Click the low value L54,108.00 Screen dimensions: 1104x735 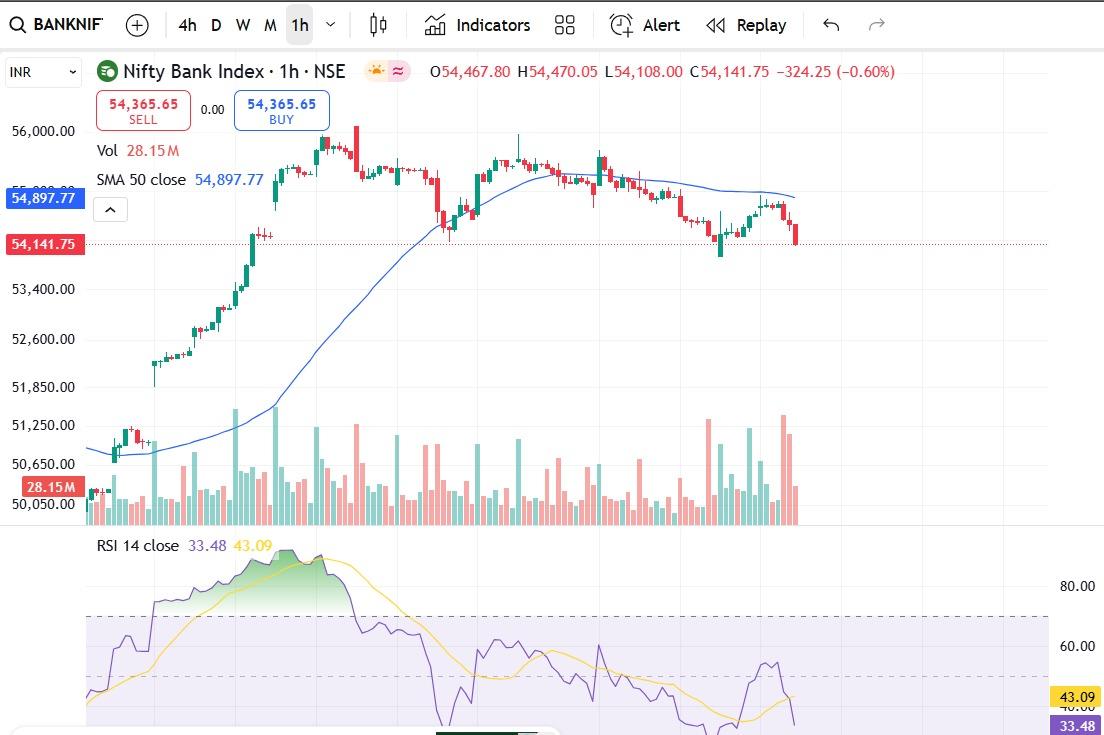(x=644, y=72)
